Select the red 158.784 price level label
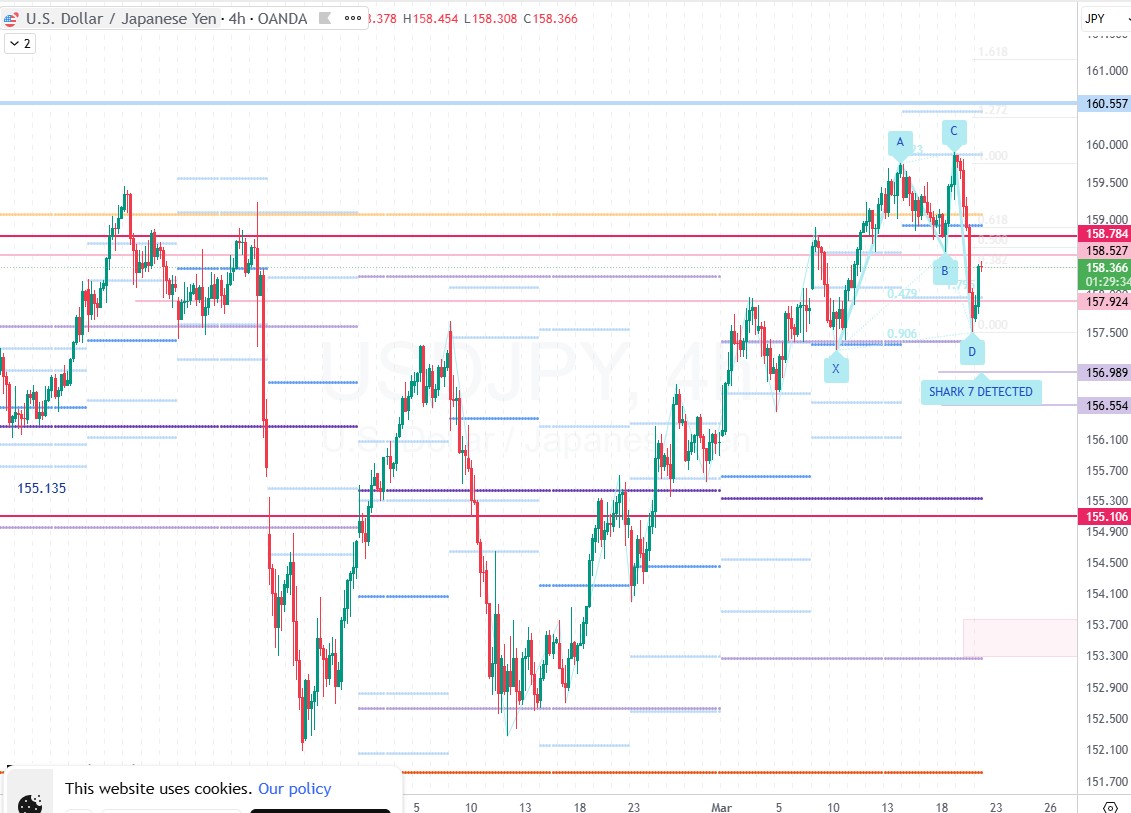The width and height of the screenshot is (1131, 813). click(1105, 234)
